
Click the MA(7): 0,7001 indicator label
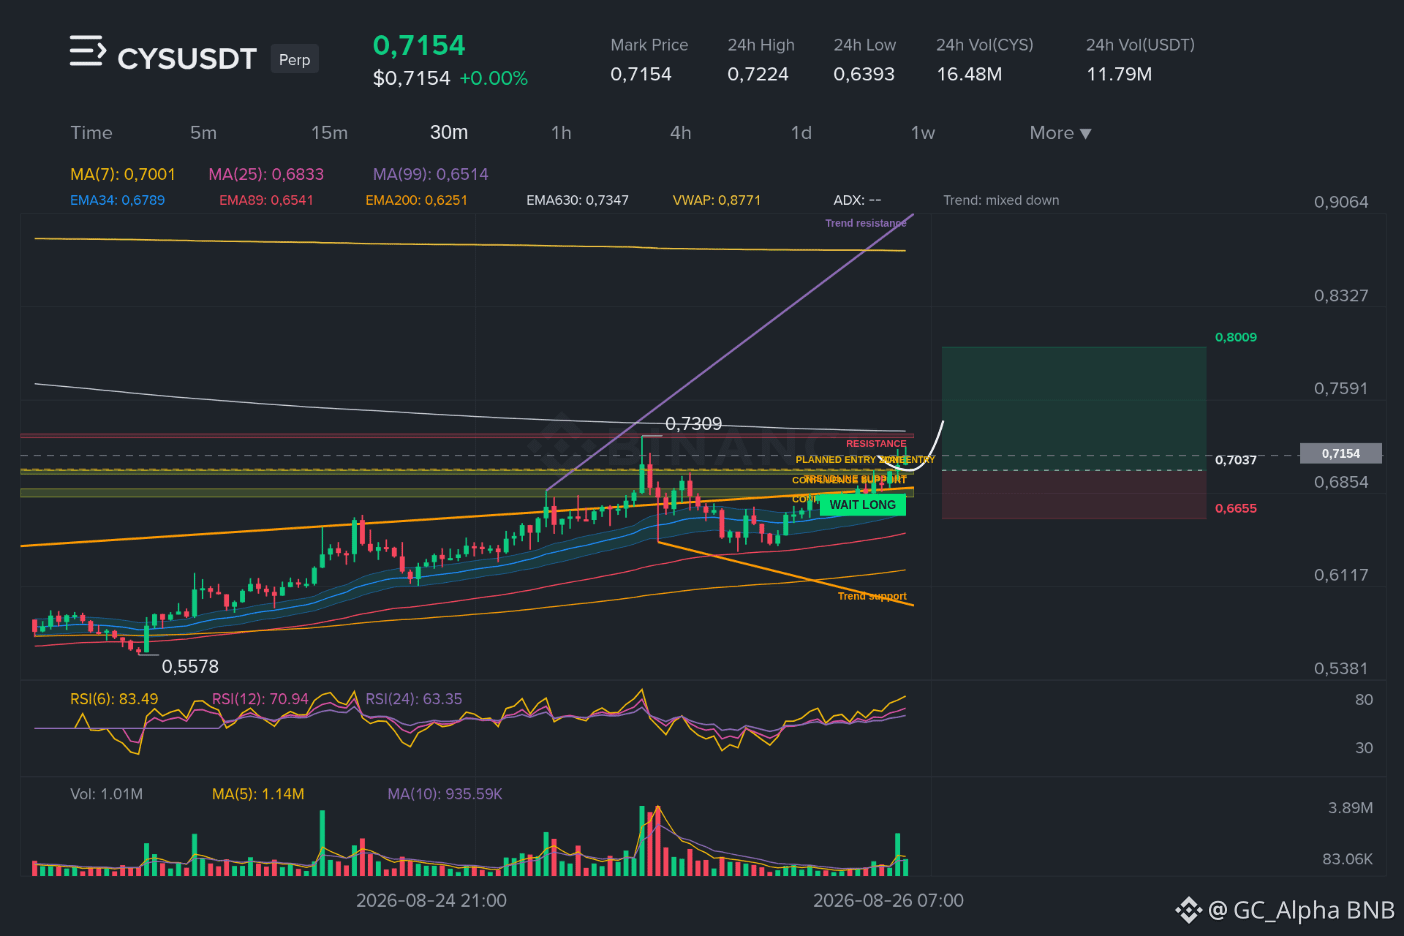coord(122,174)
